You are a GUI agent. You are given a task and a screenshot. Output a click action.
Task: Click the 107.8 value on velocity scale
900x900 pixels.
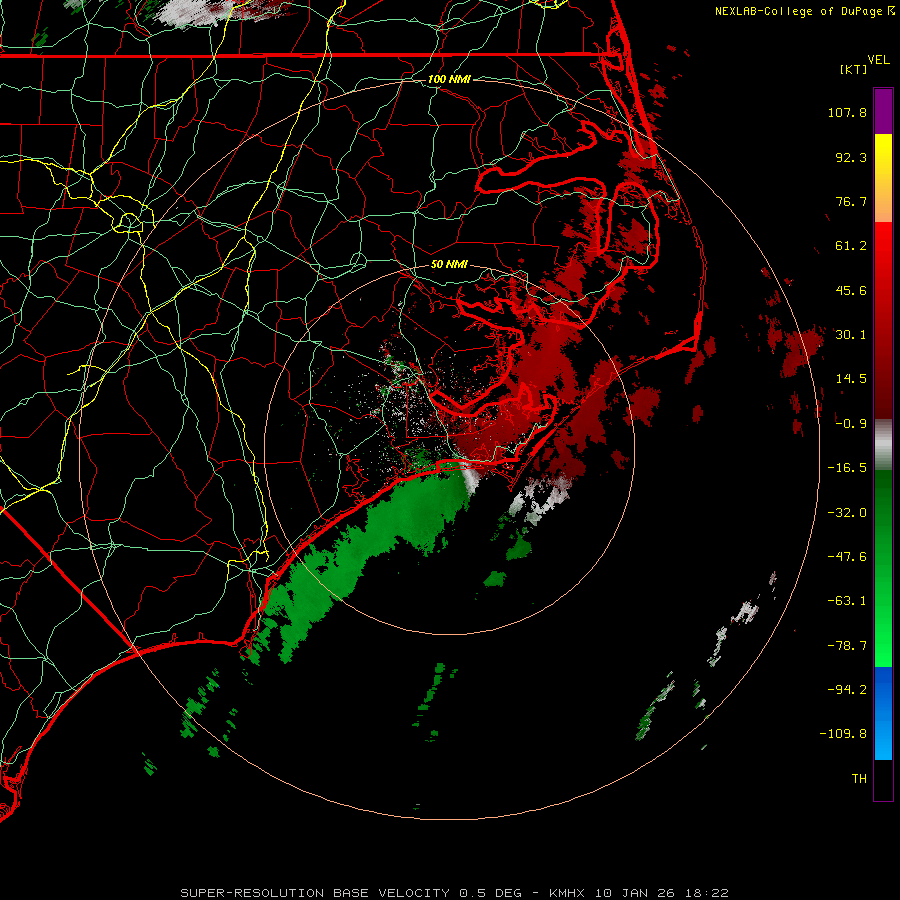coord(847,112)
